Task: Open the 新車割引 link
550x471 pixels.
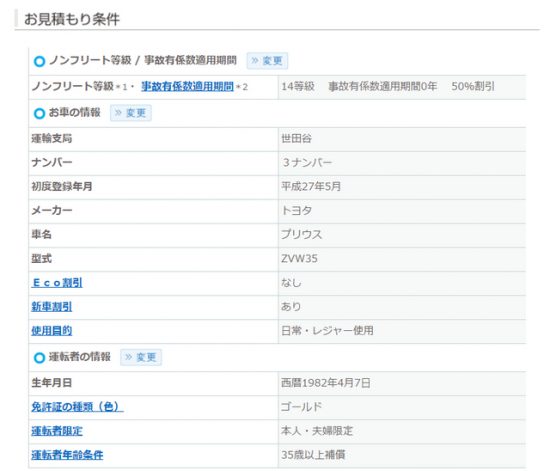Action: coord(52,307)
